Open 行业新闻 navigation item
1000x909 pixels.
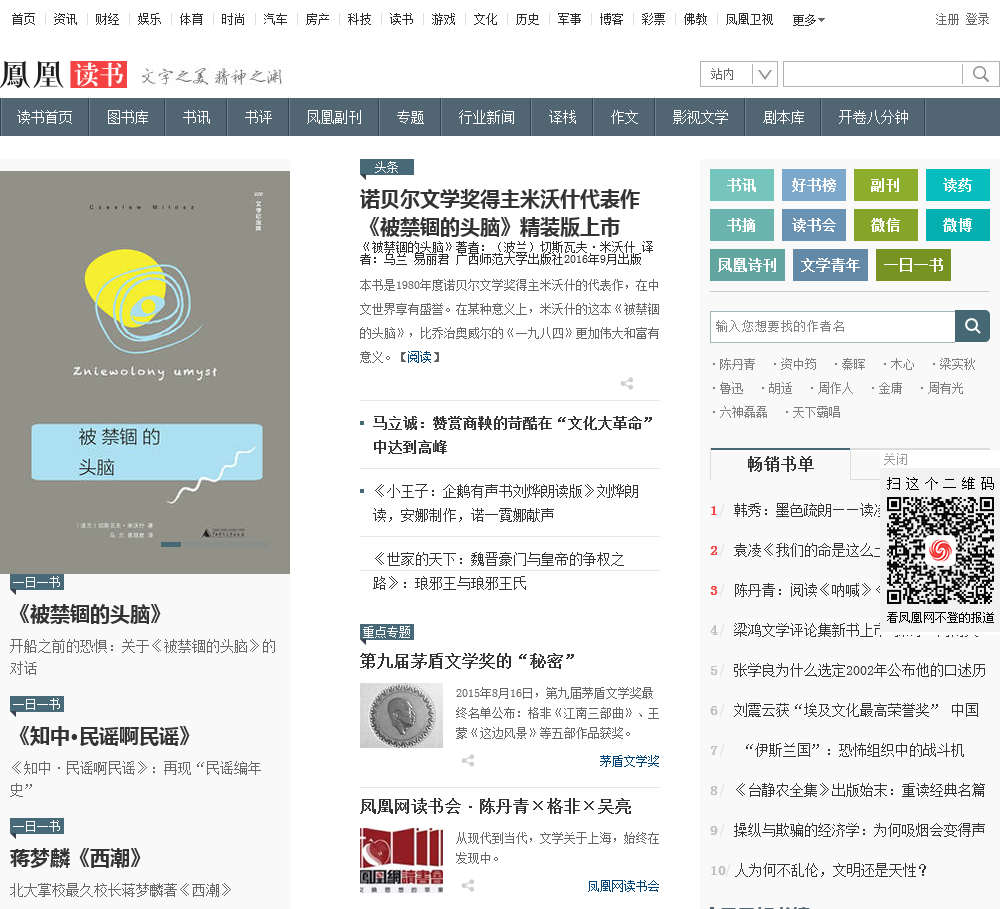point(487,117)
